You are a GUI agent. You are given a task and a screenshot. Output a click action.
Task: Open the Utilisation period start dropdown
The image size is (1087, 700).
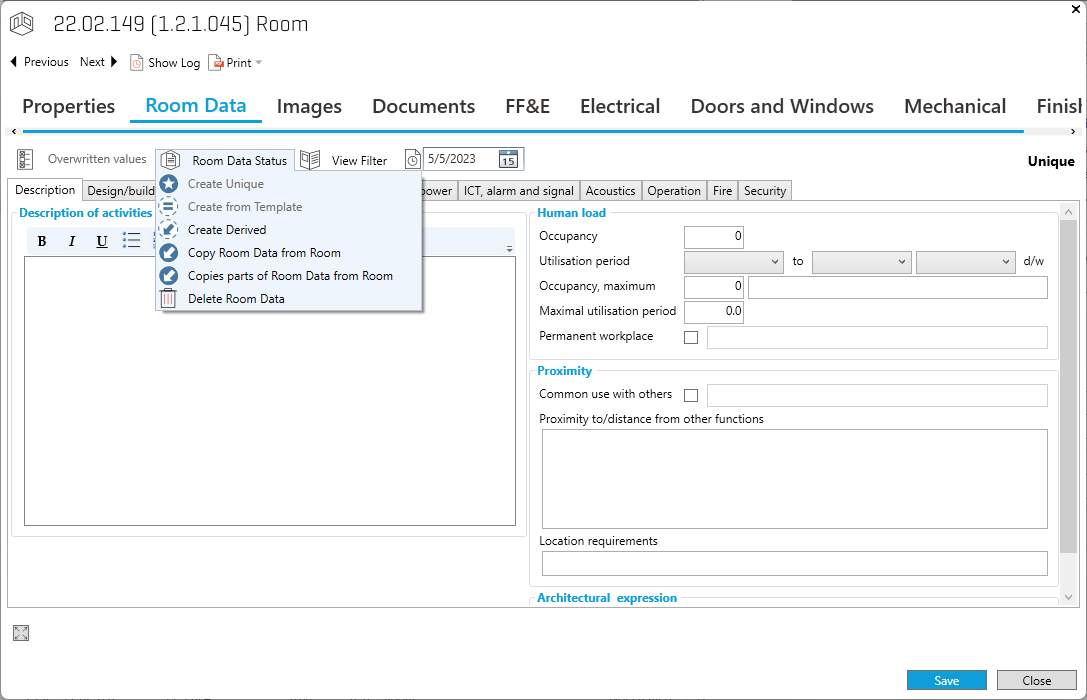click(733, 261)
